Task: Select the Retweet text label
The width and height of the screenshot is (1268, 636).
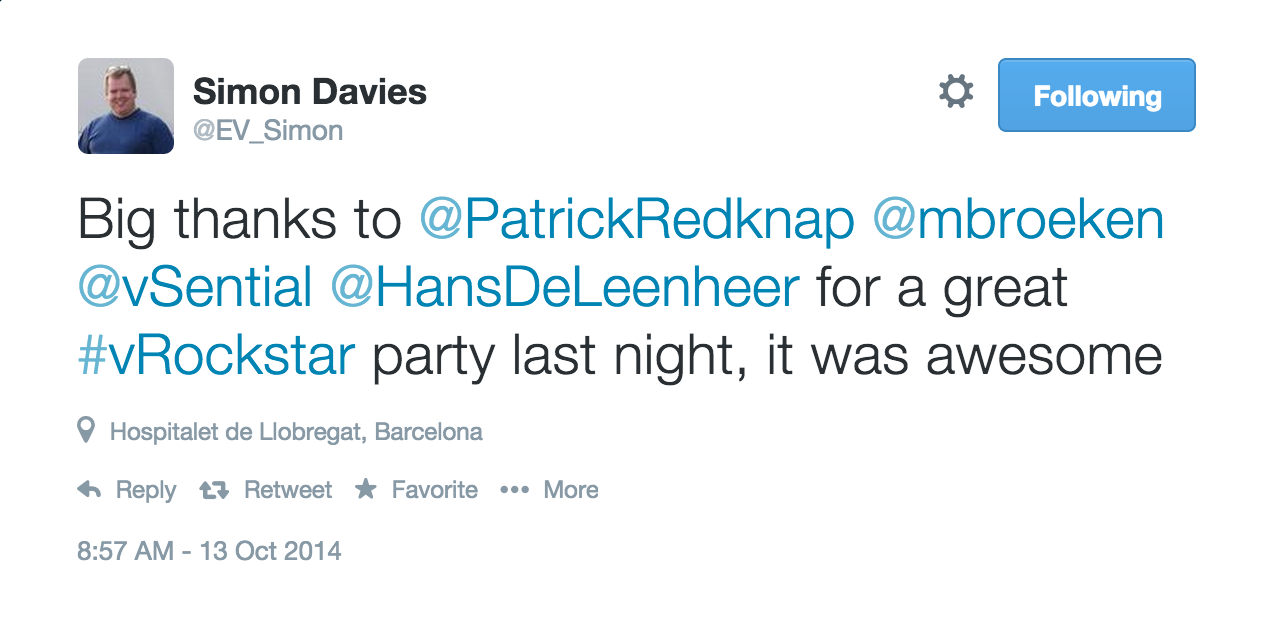Action: coord(288,490)
